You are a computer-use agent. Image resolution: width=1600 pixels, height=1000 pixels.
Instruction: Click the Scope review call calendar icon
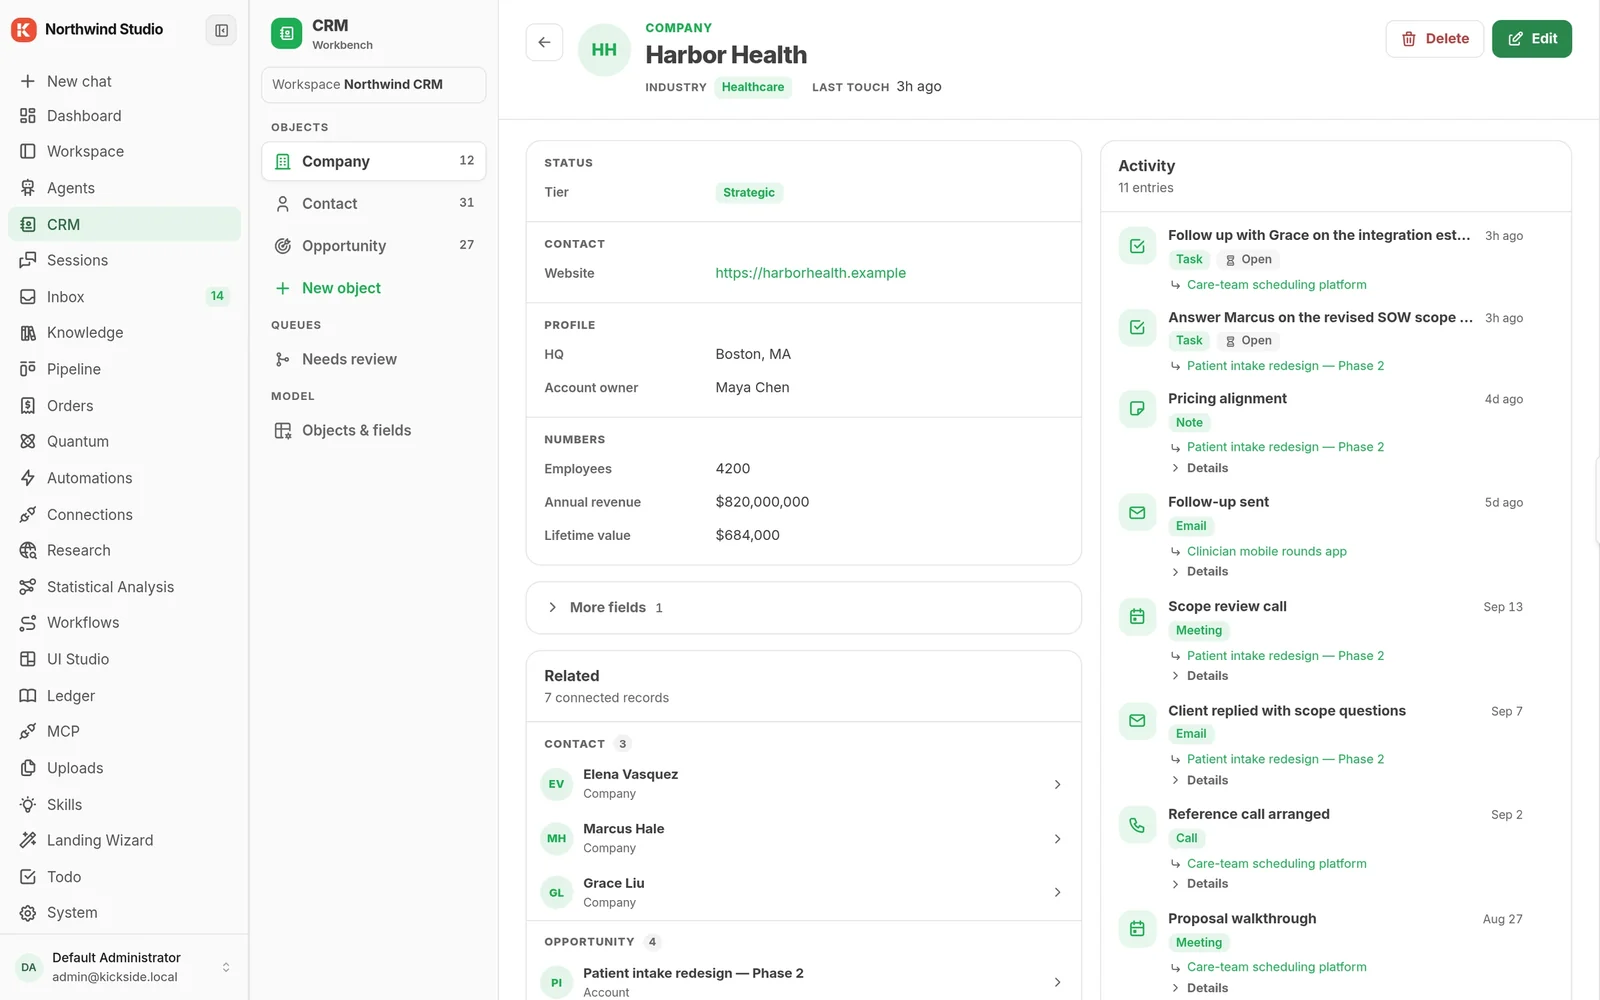[x=1137, y=617]
